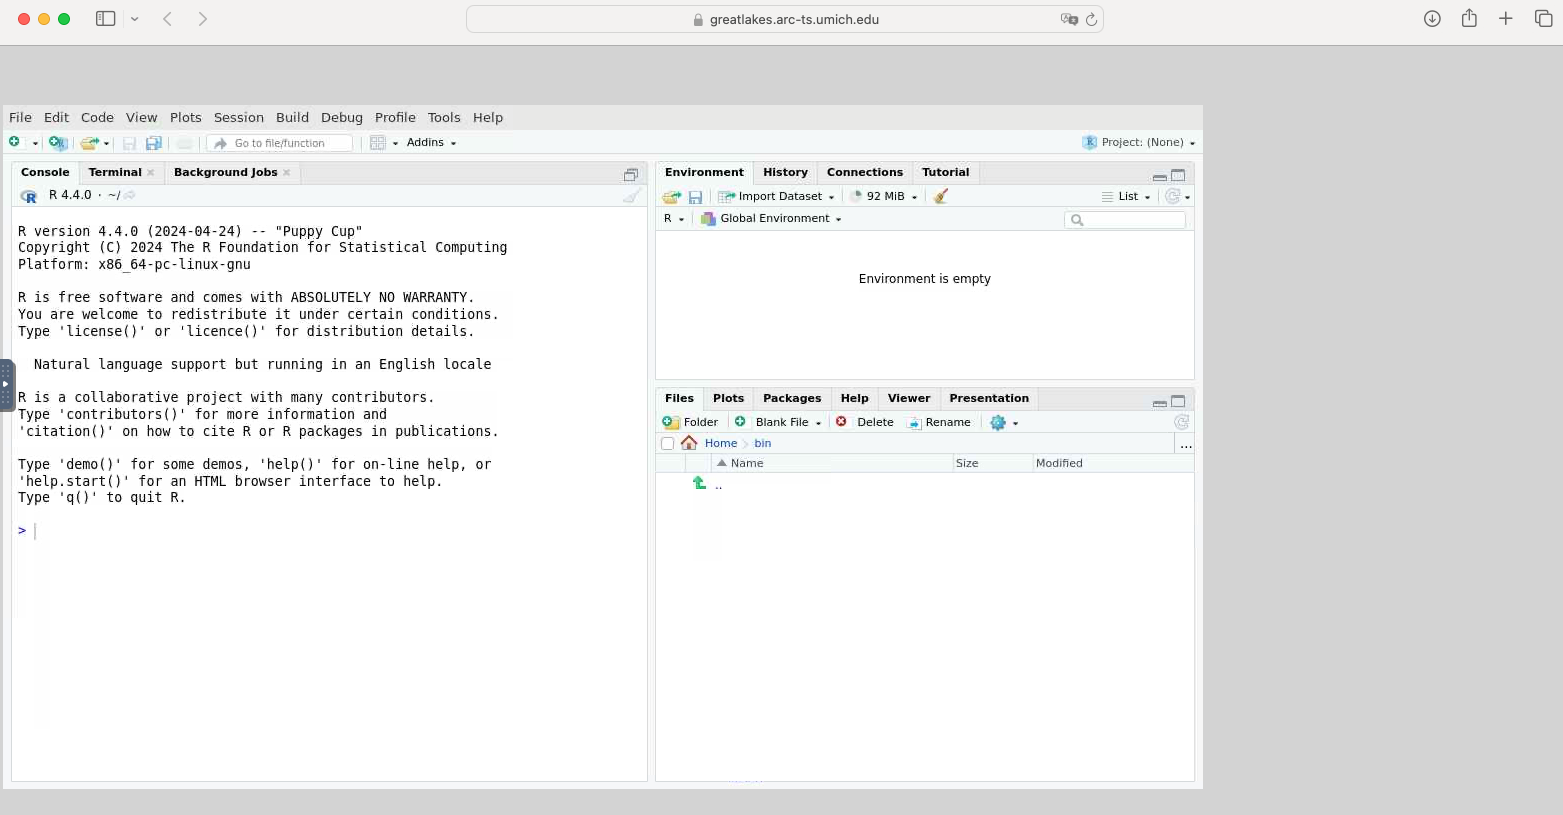Open the Import Dataset dropdown
Image resolution: width=1563 pixels, height=815 pixels.
[x=777, y=197]
